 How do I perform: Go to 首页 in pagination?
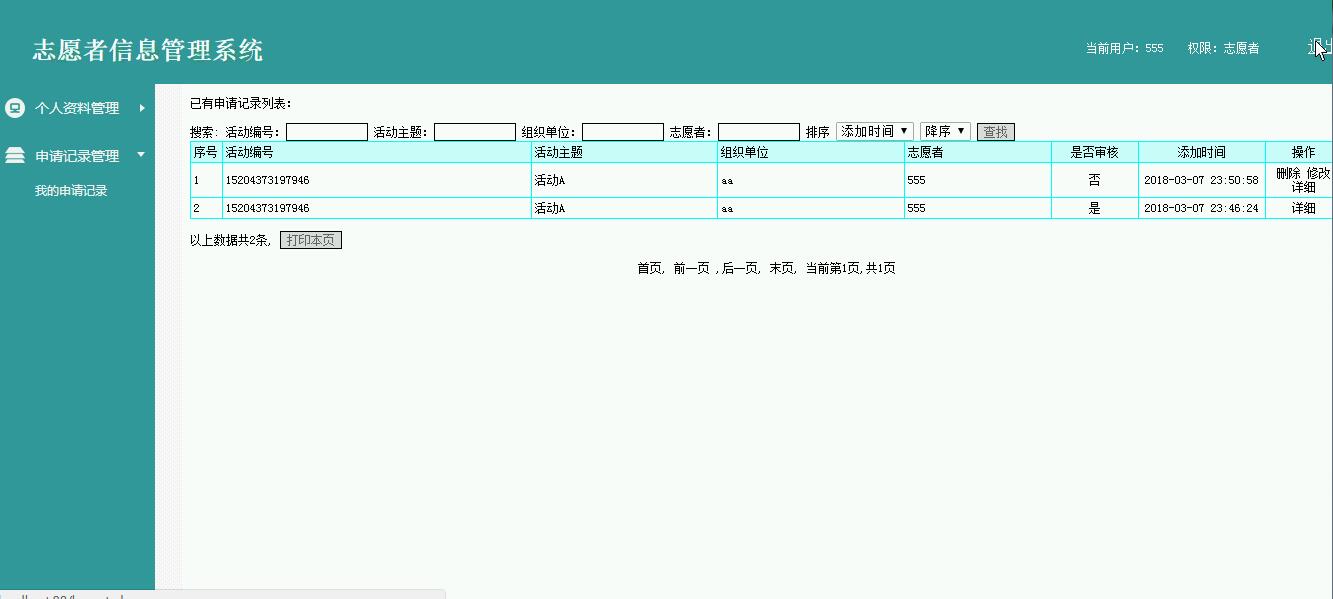click(x=650, y=268)
